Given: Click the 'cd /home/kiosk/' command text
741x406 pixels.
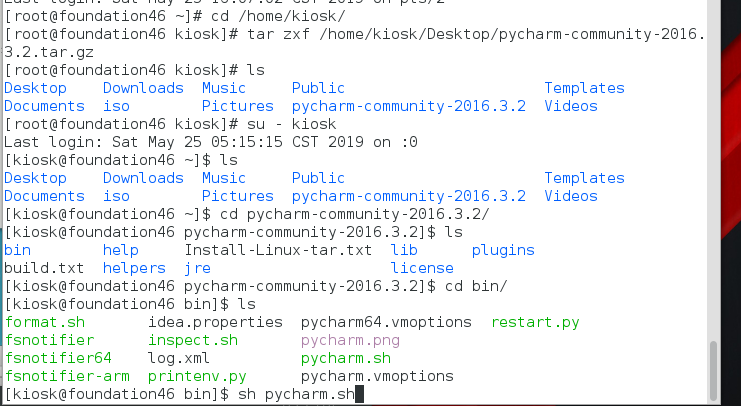Looking at the screenshot, I should [x=278, y=16].
